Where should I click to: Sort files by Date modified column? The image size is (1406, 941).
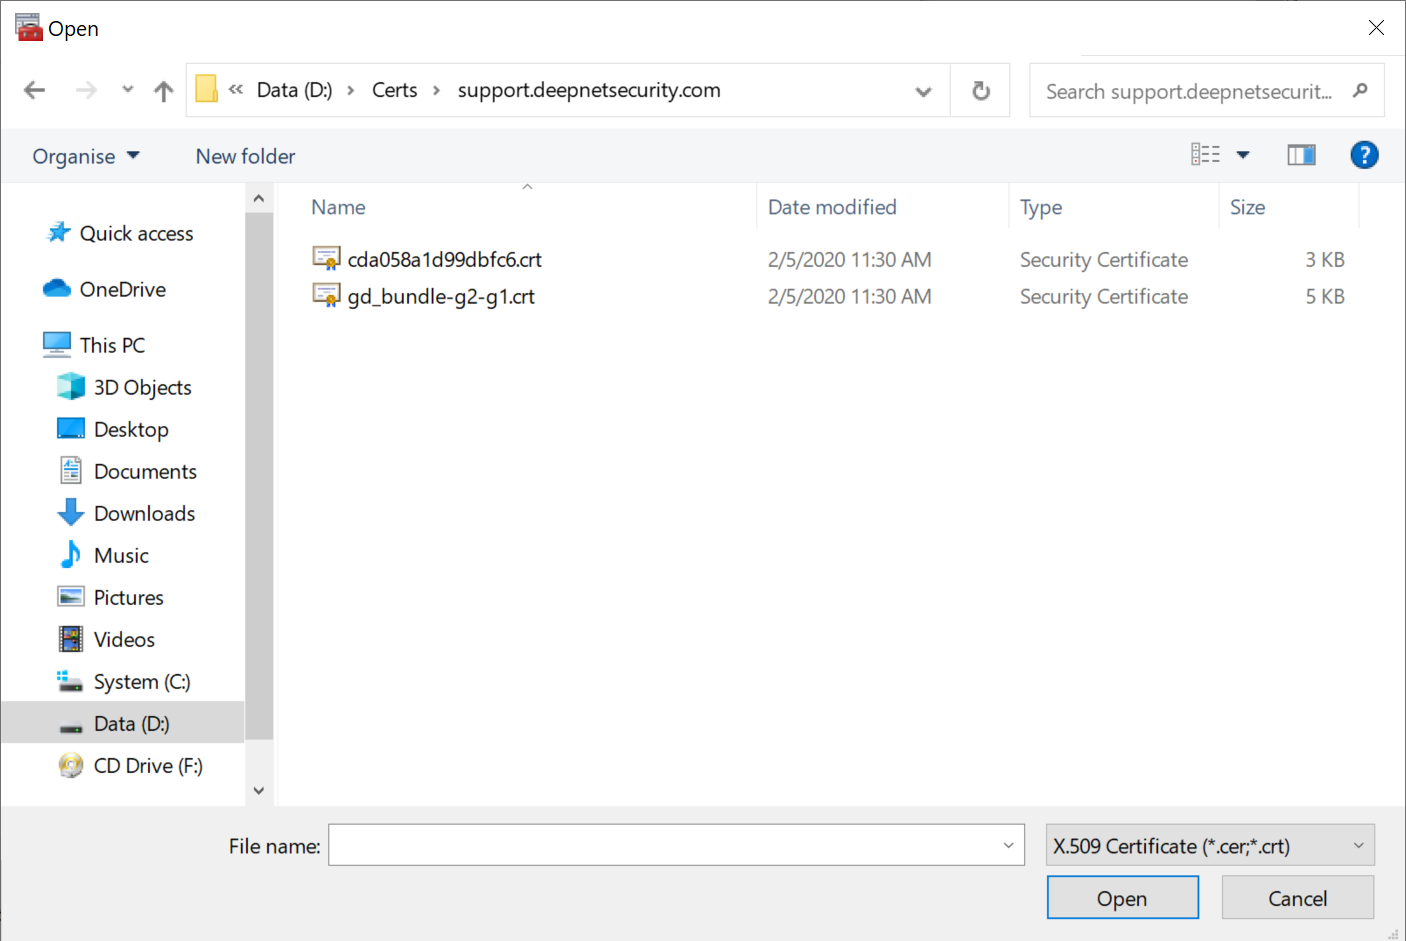832,208
